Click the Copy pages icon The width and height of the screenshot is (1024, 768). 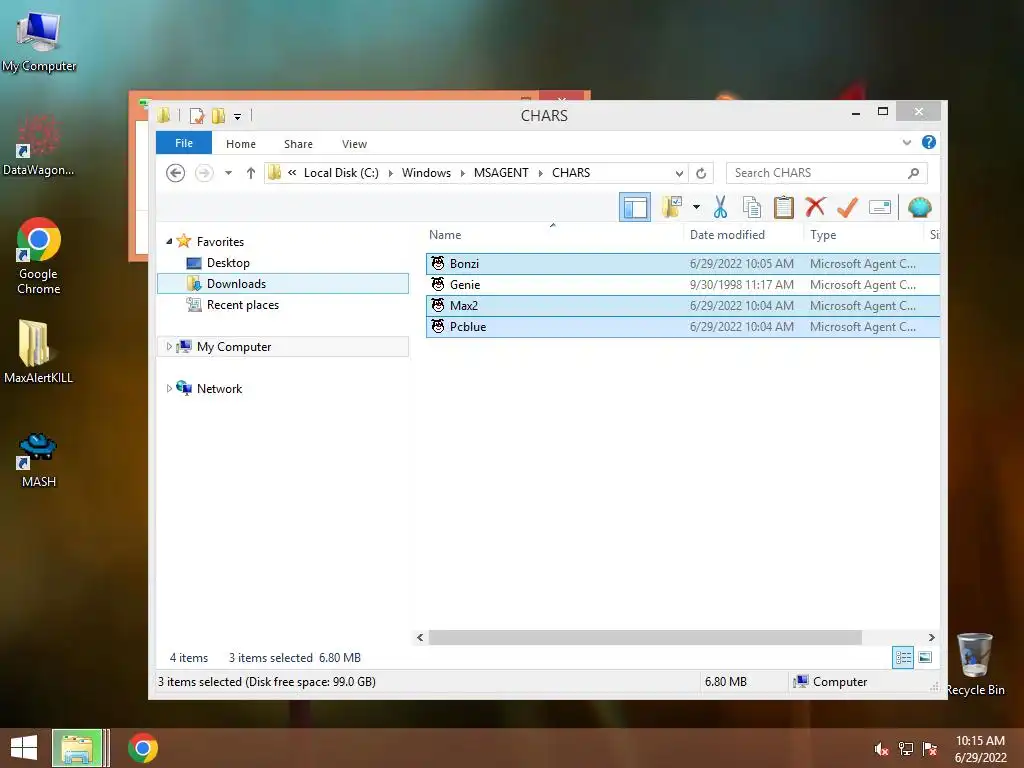(x=752, y=207)
